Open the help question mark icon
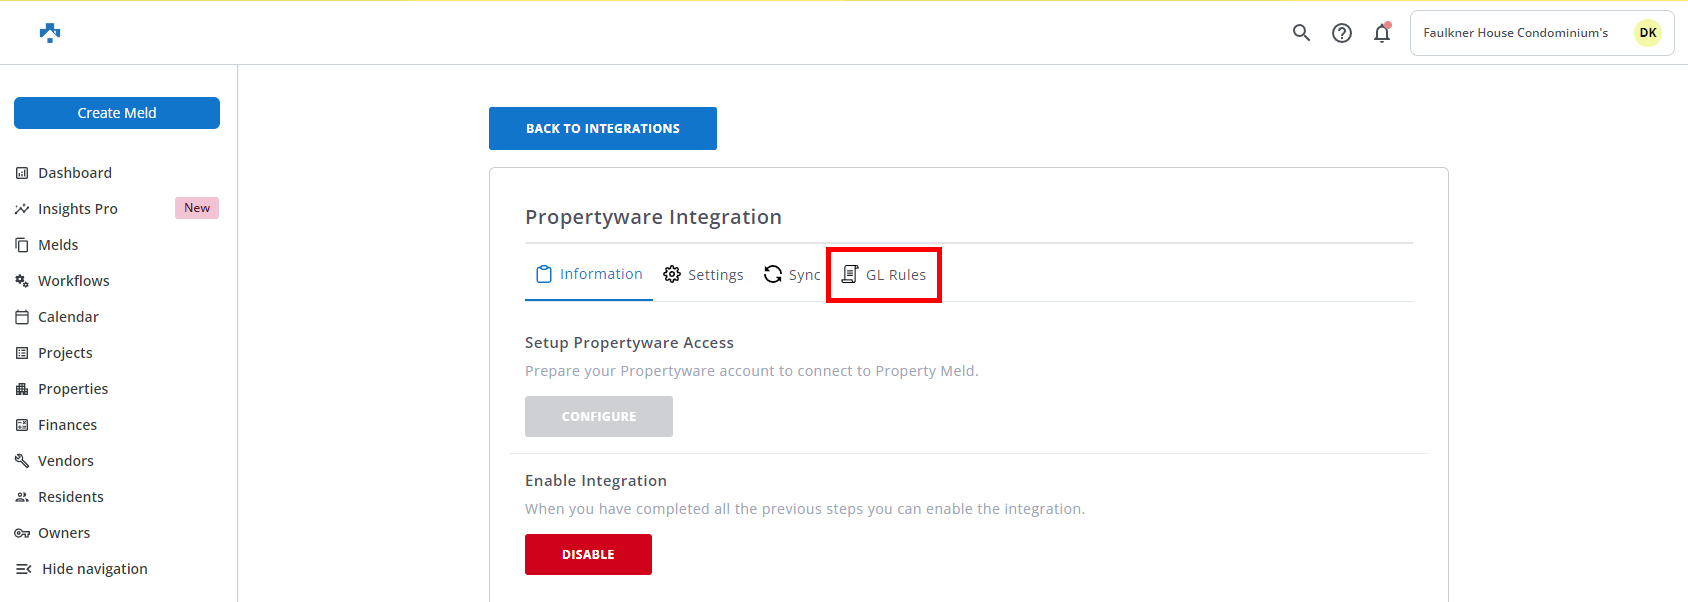Screen dimensions: 1688x602 [1342, 33]
